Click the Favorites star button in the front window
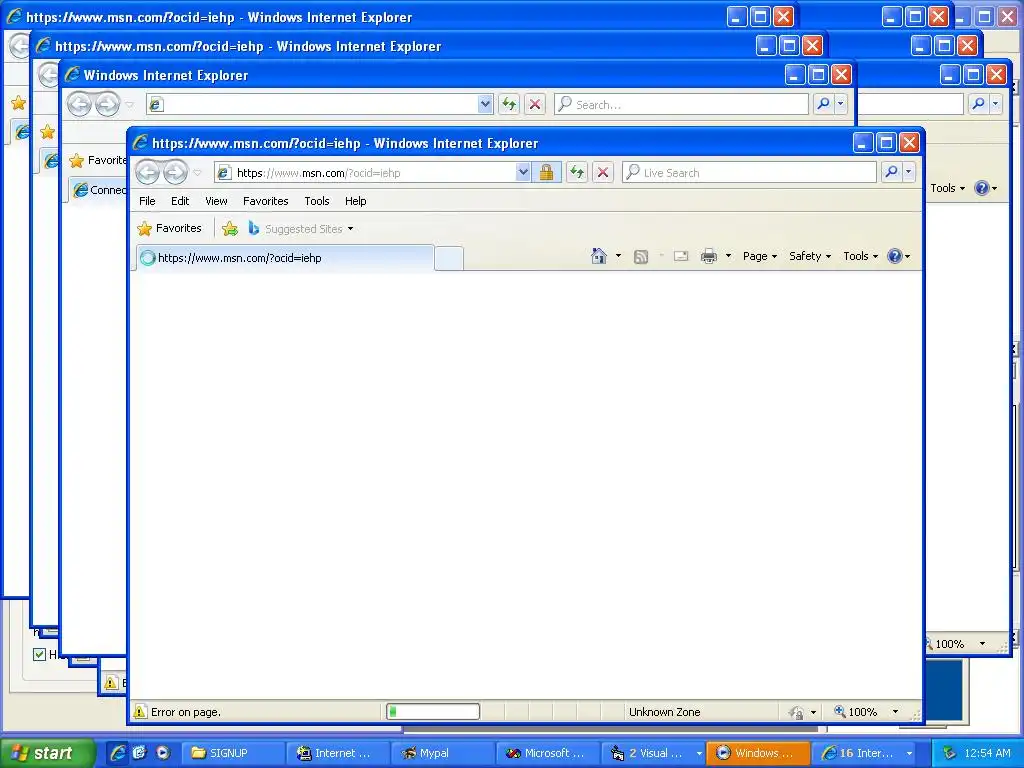 [170, 229]
